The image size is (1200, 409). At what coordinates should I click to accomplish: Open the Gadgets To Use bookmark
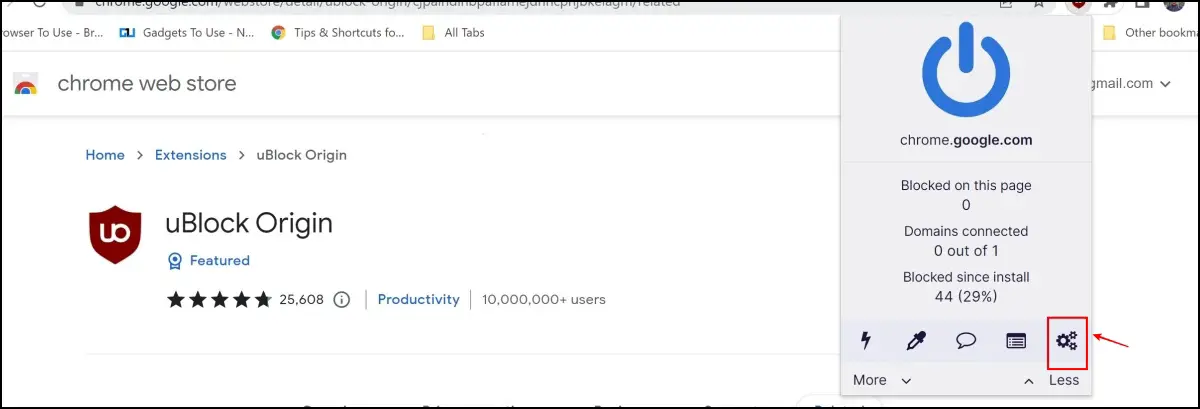click(x=187, y=32)
